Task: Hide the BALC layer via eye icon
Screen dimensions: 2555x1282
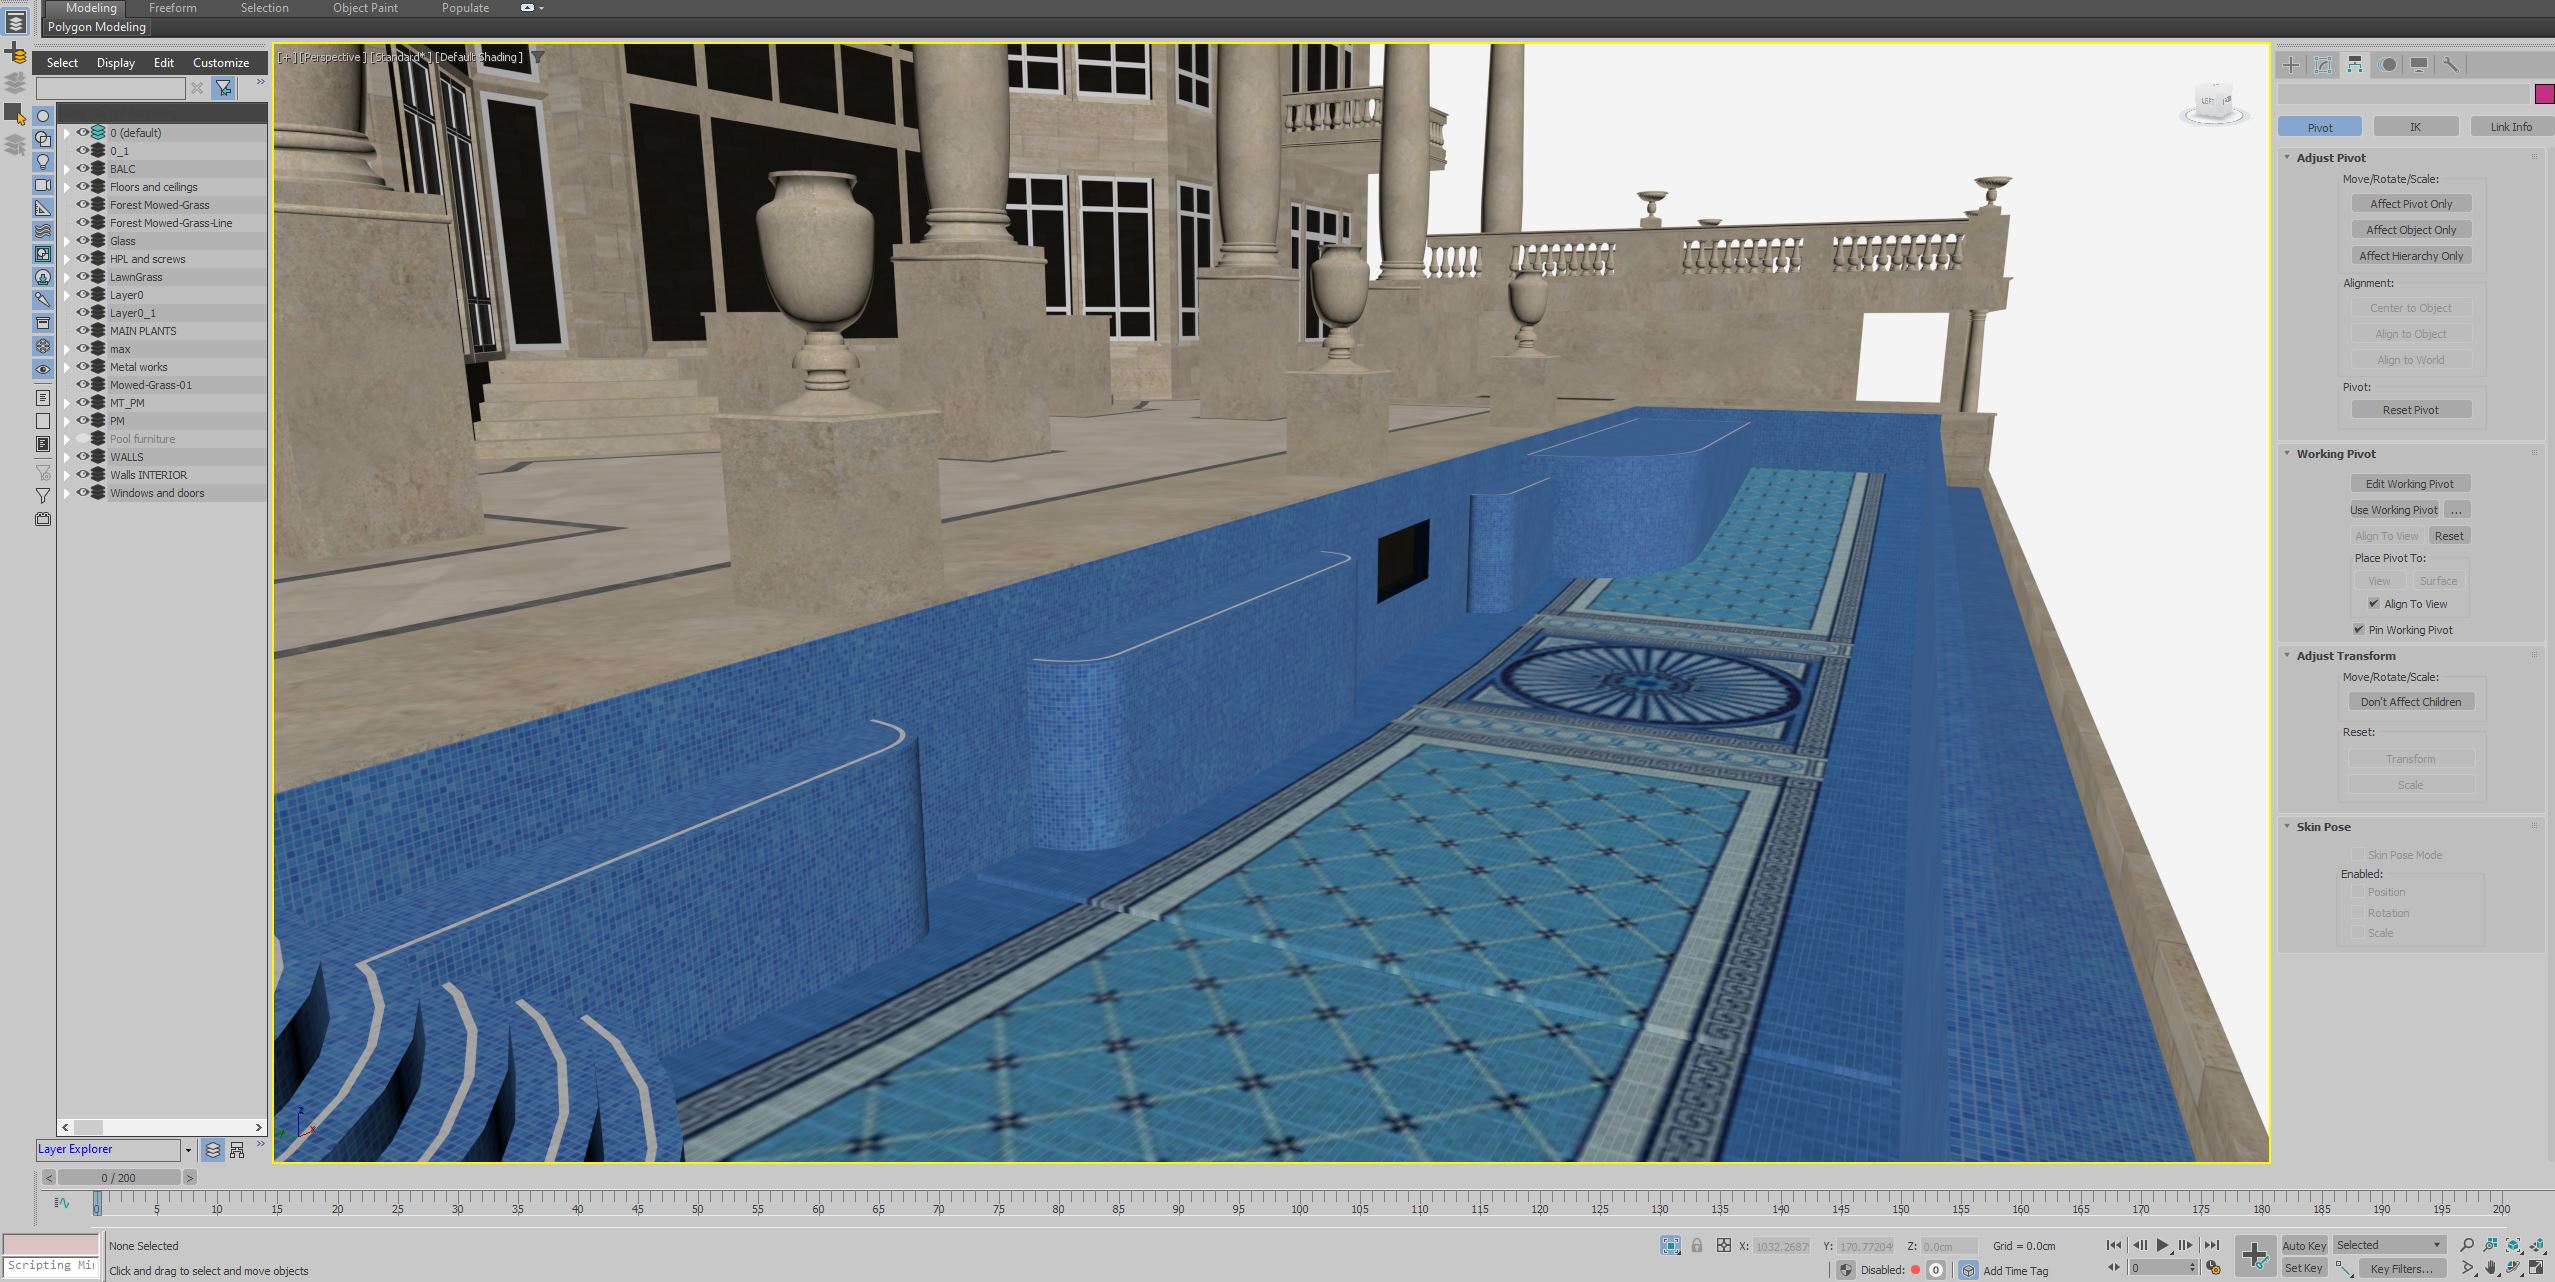Action: pos(83,168)
